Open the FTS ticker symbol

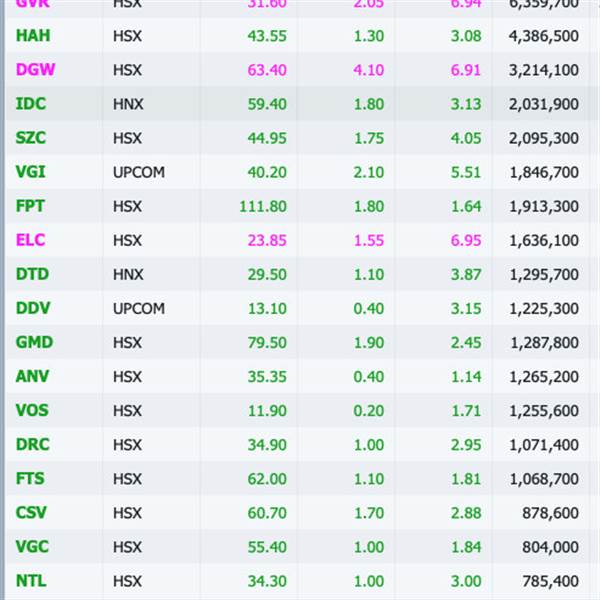point(30,478)
